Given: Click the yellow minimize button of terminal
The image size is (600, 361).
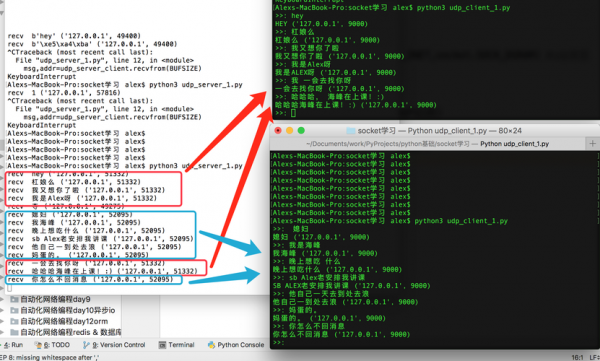Looking at the screenshot, I should point(290,131).
